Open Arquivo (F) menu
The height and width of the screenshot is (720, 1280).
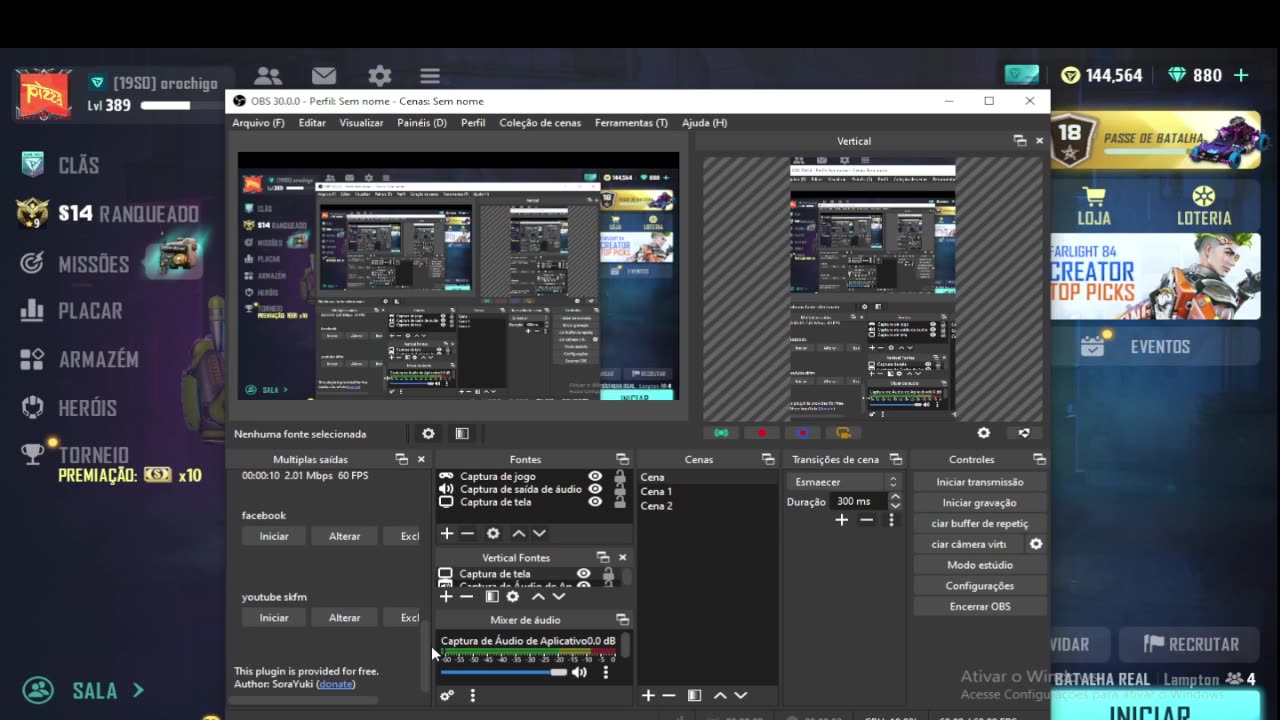pos(258,123)
